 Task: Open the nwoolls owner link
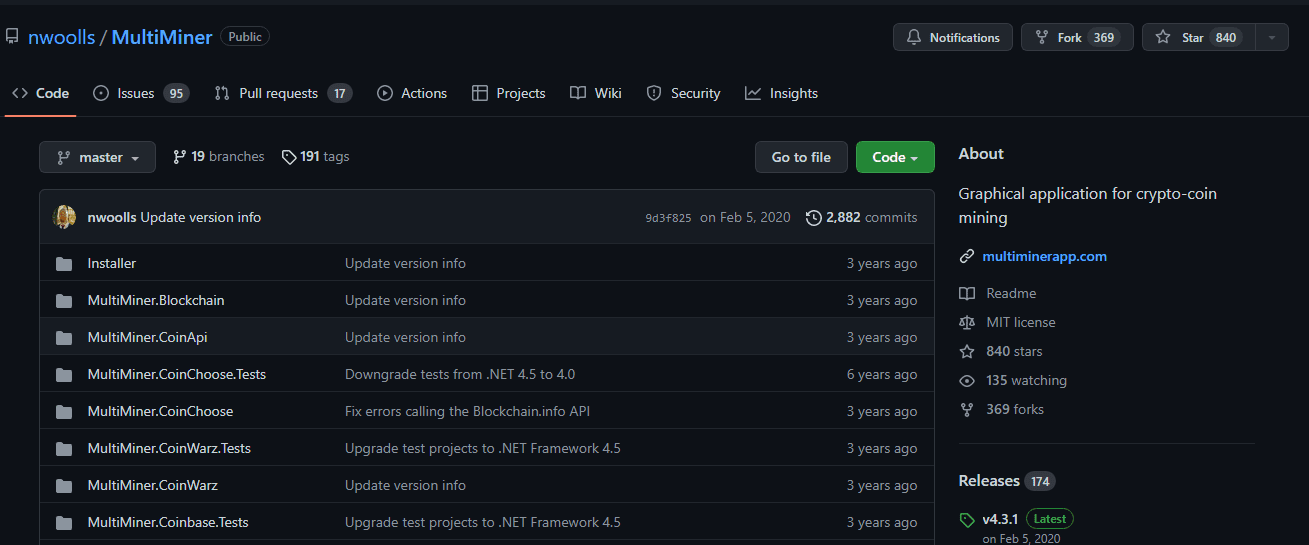pos(62,37)
